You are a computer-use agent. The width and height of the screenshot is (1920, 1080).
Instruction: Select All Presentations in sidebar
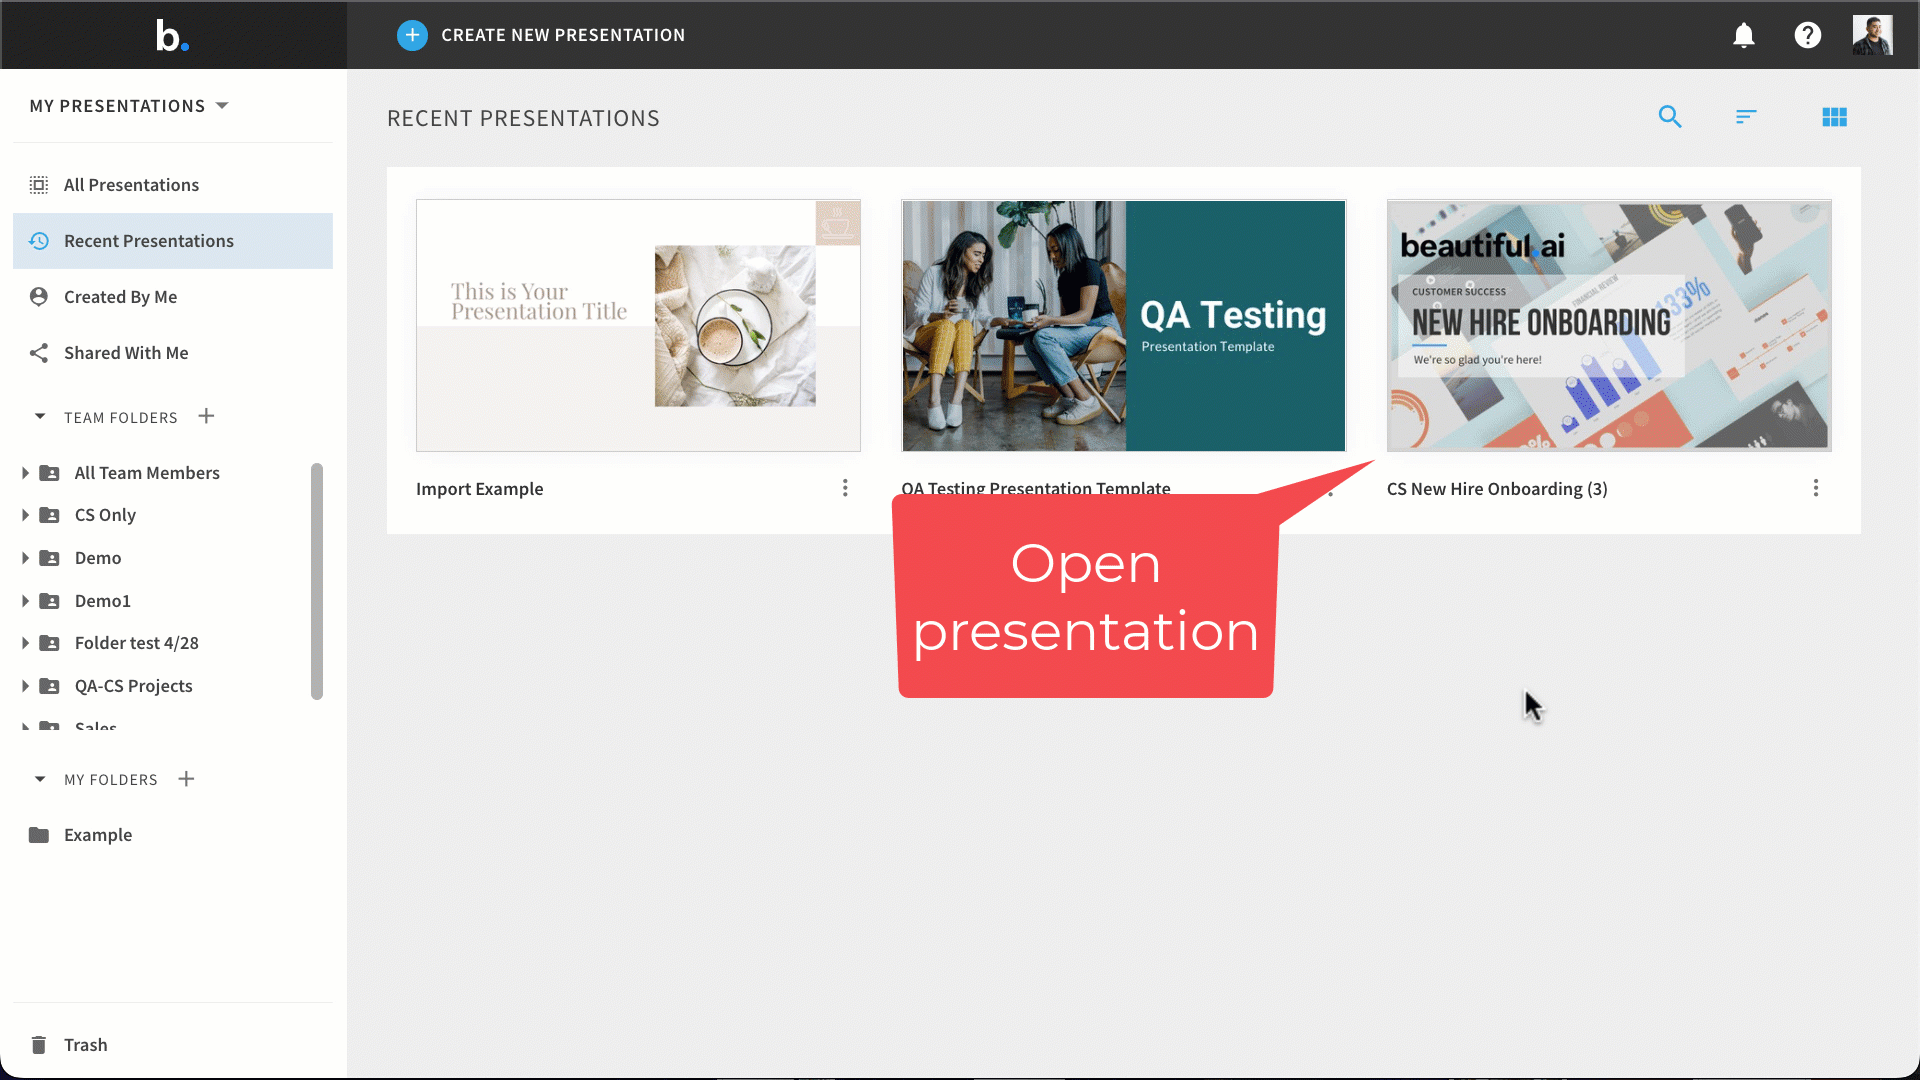(x=173, y=185)
